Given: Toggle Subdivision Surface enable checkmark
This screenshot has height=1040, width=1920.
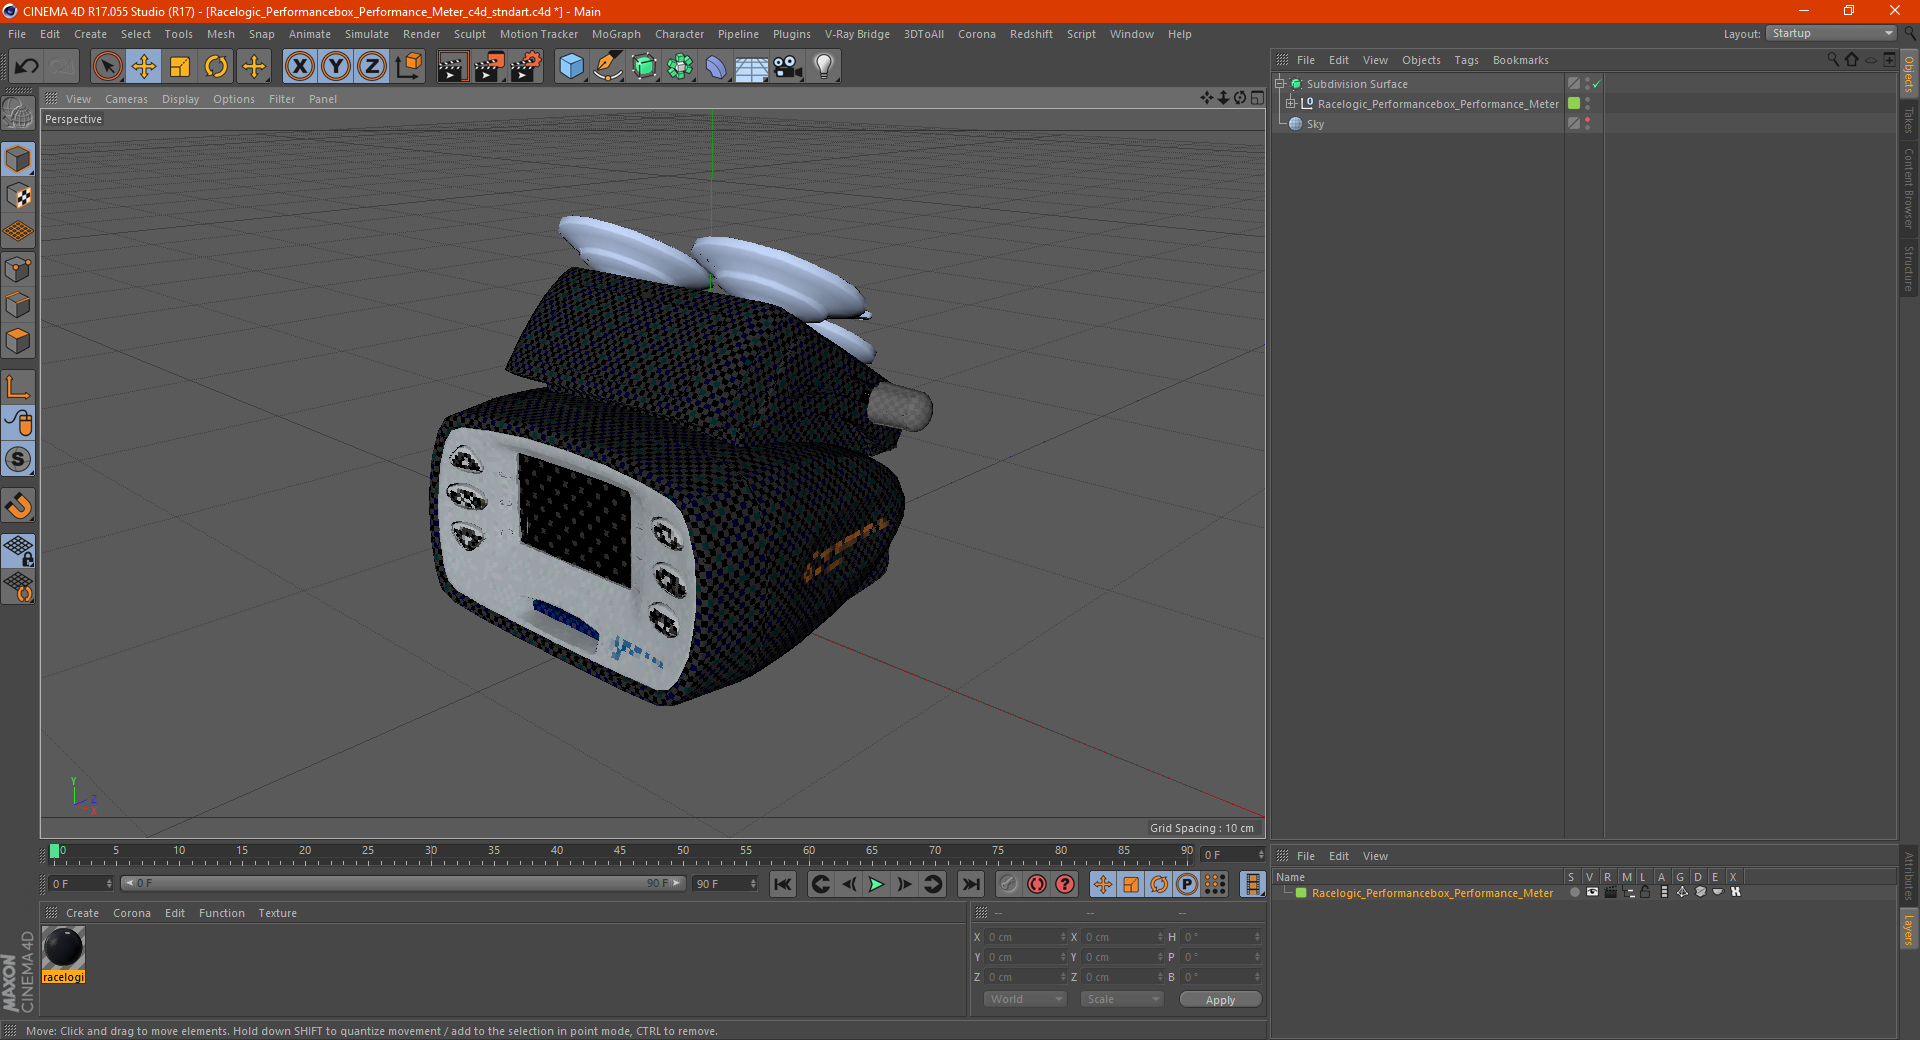Looking at the screenshot, I should tap(1597, 84).
